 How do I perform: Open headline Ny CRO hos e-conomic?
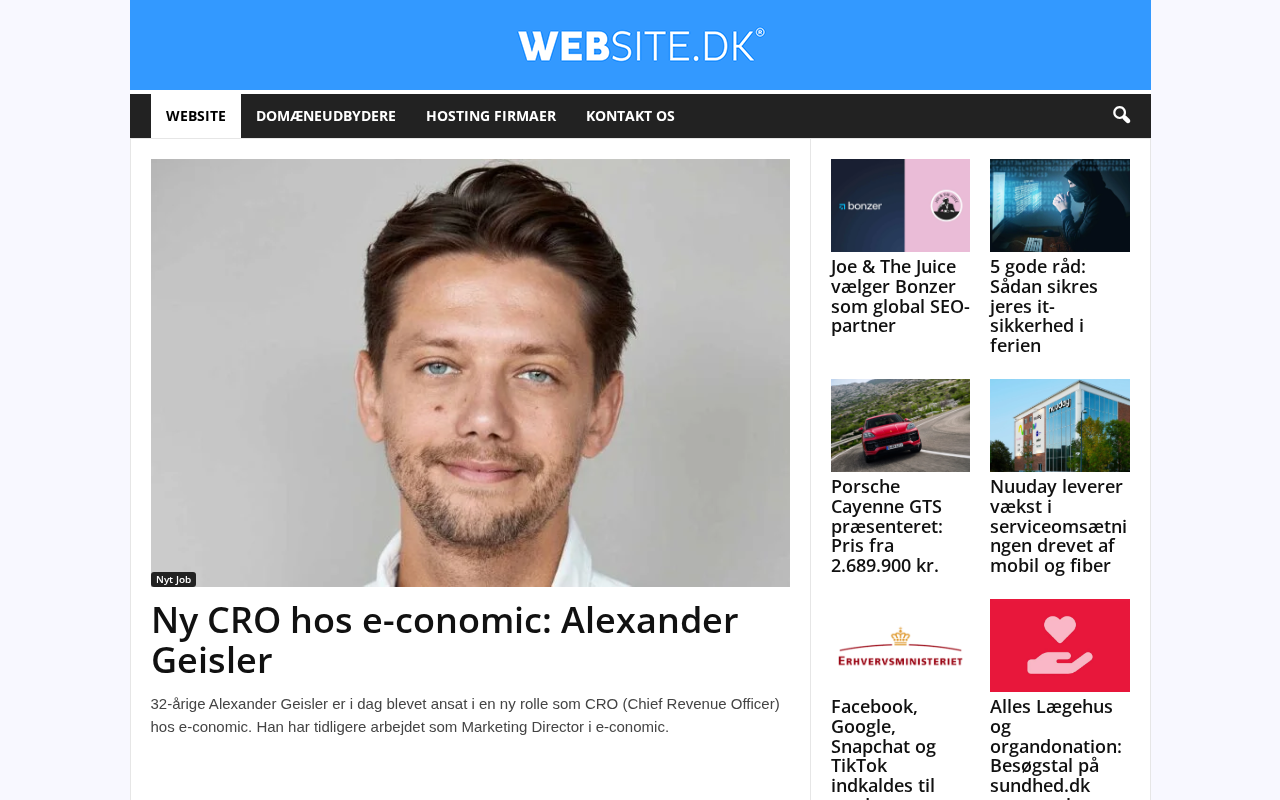445,640
